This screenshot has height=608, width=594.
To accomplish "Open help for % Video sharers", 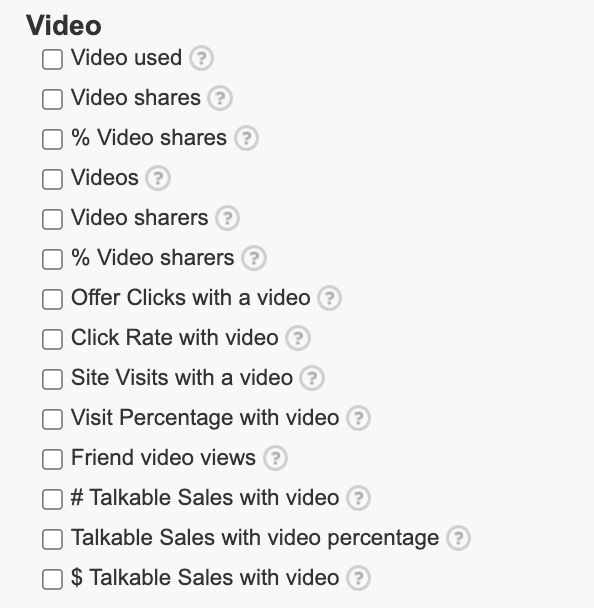I will [254, 258].
